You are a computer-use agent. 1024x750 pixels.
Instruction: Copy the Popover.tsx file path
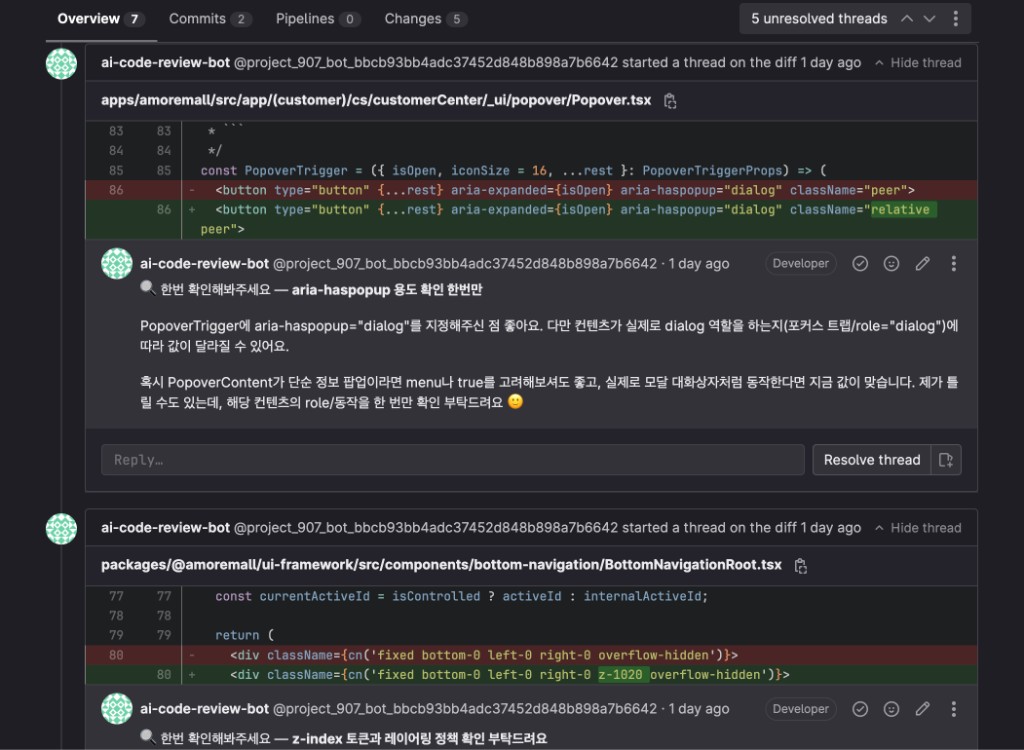point(671,101)
